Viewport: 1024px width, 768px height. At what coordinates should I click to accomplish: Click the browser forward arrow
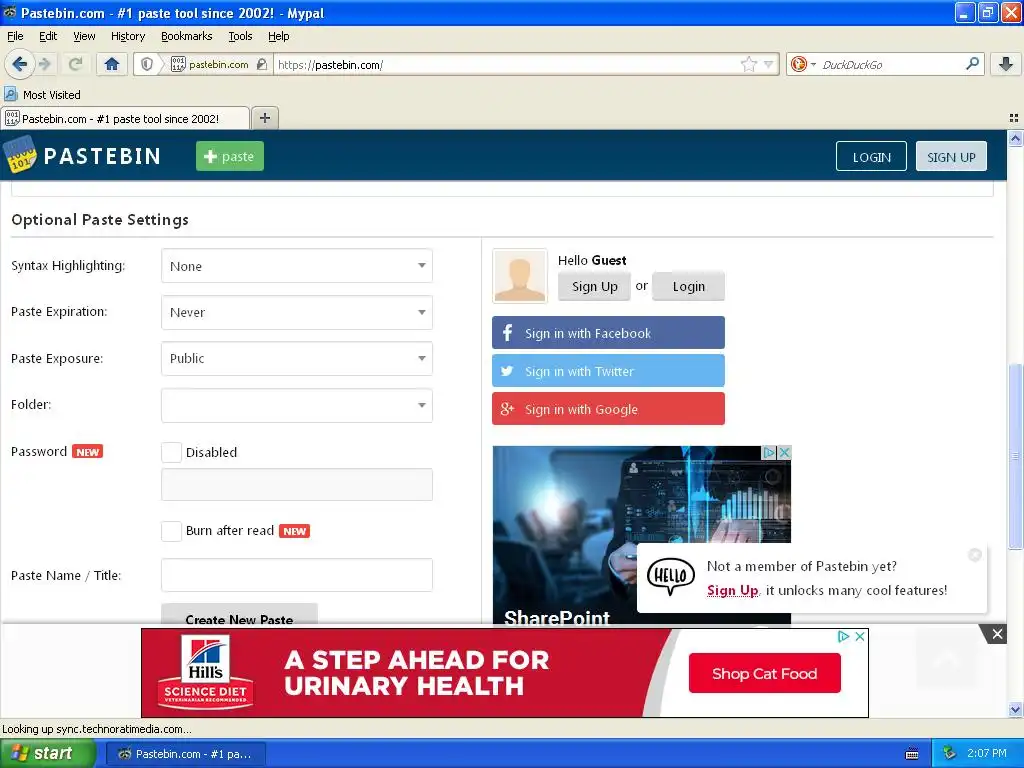coord(45,64)
